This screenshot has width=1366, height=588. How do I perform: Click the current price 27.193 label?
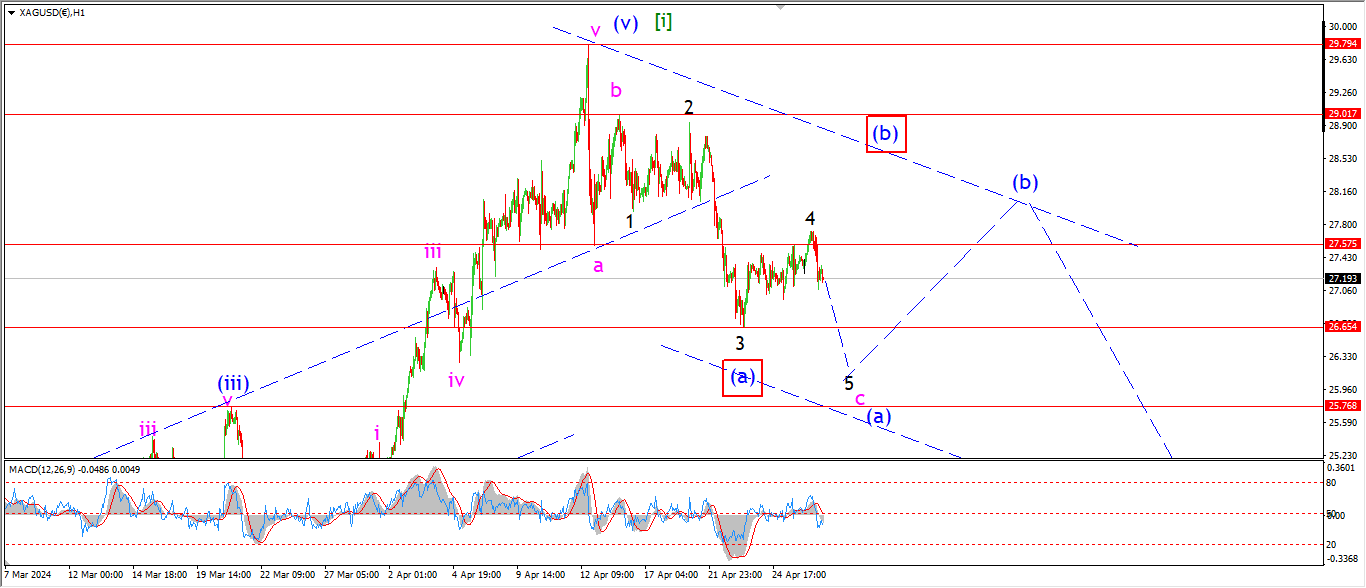[x=1342, y=278]
